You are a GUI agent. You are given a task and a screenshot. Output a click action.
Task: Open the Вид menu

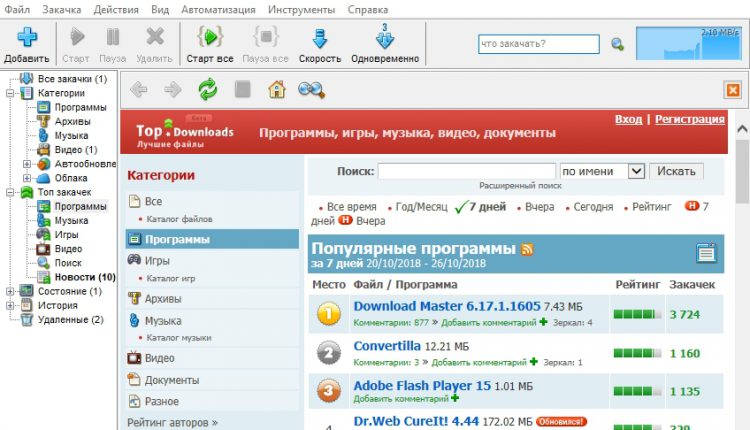[x=160, y=10]
